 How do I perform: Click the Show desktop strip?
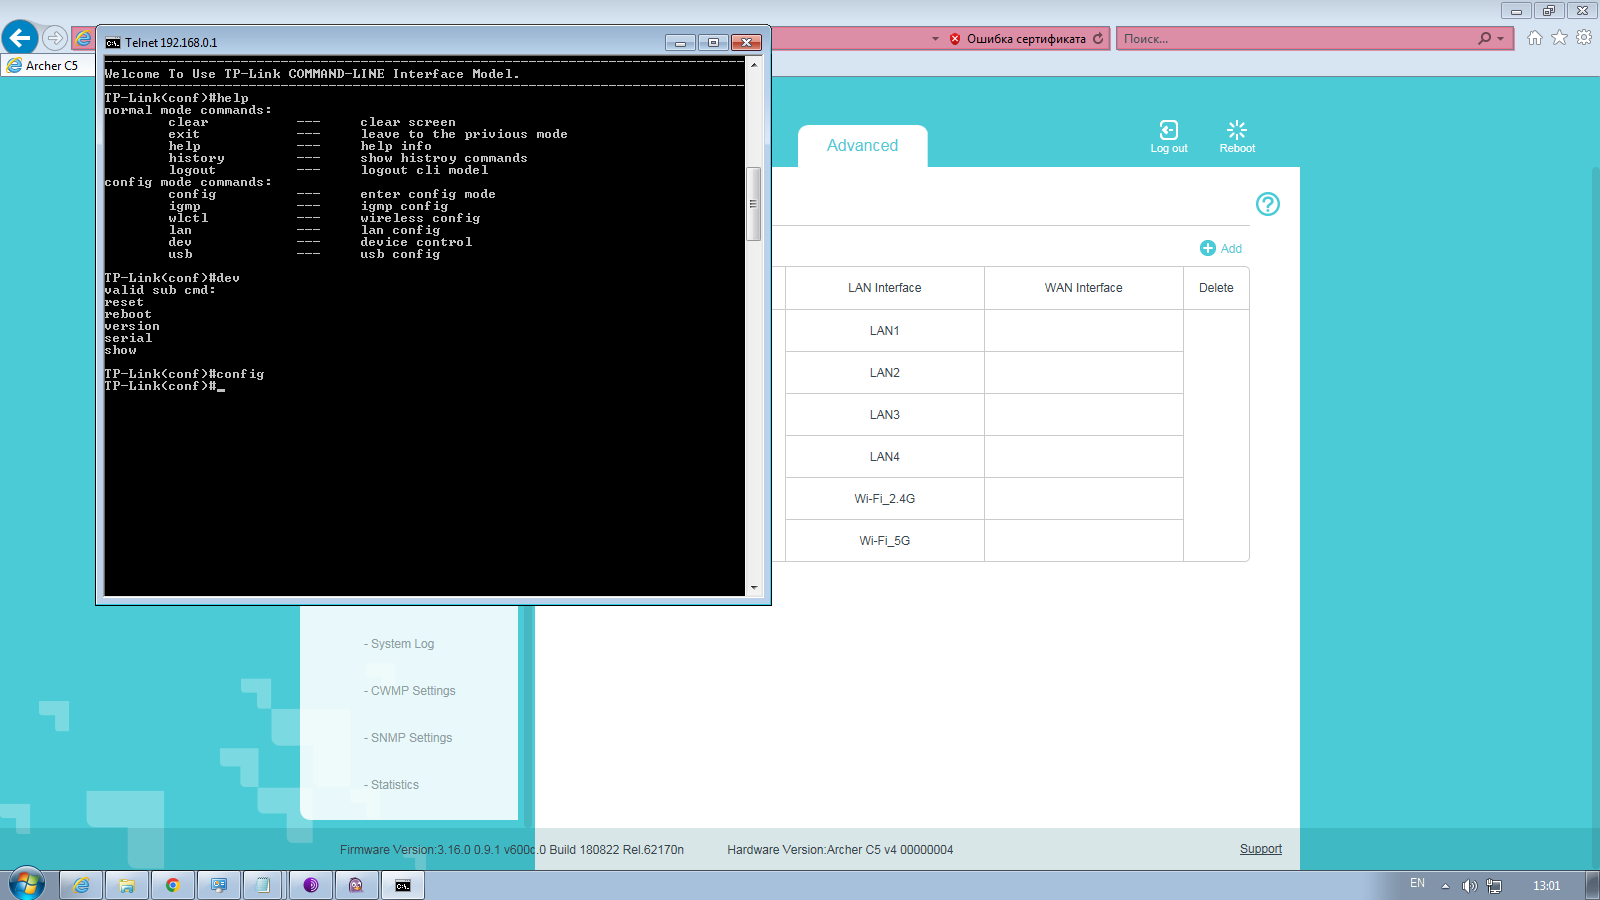1592,885
